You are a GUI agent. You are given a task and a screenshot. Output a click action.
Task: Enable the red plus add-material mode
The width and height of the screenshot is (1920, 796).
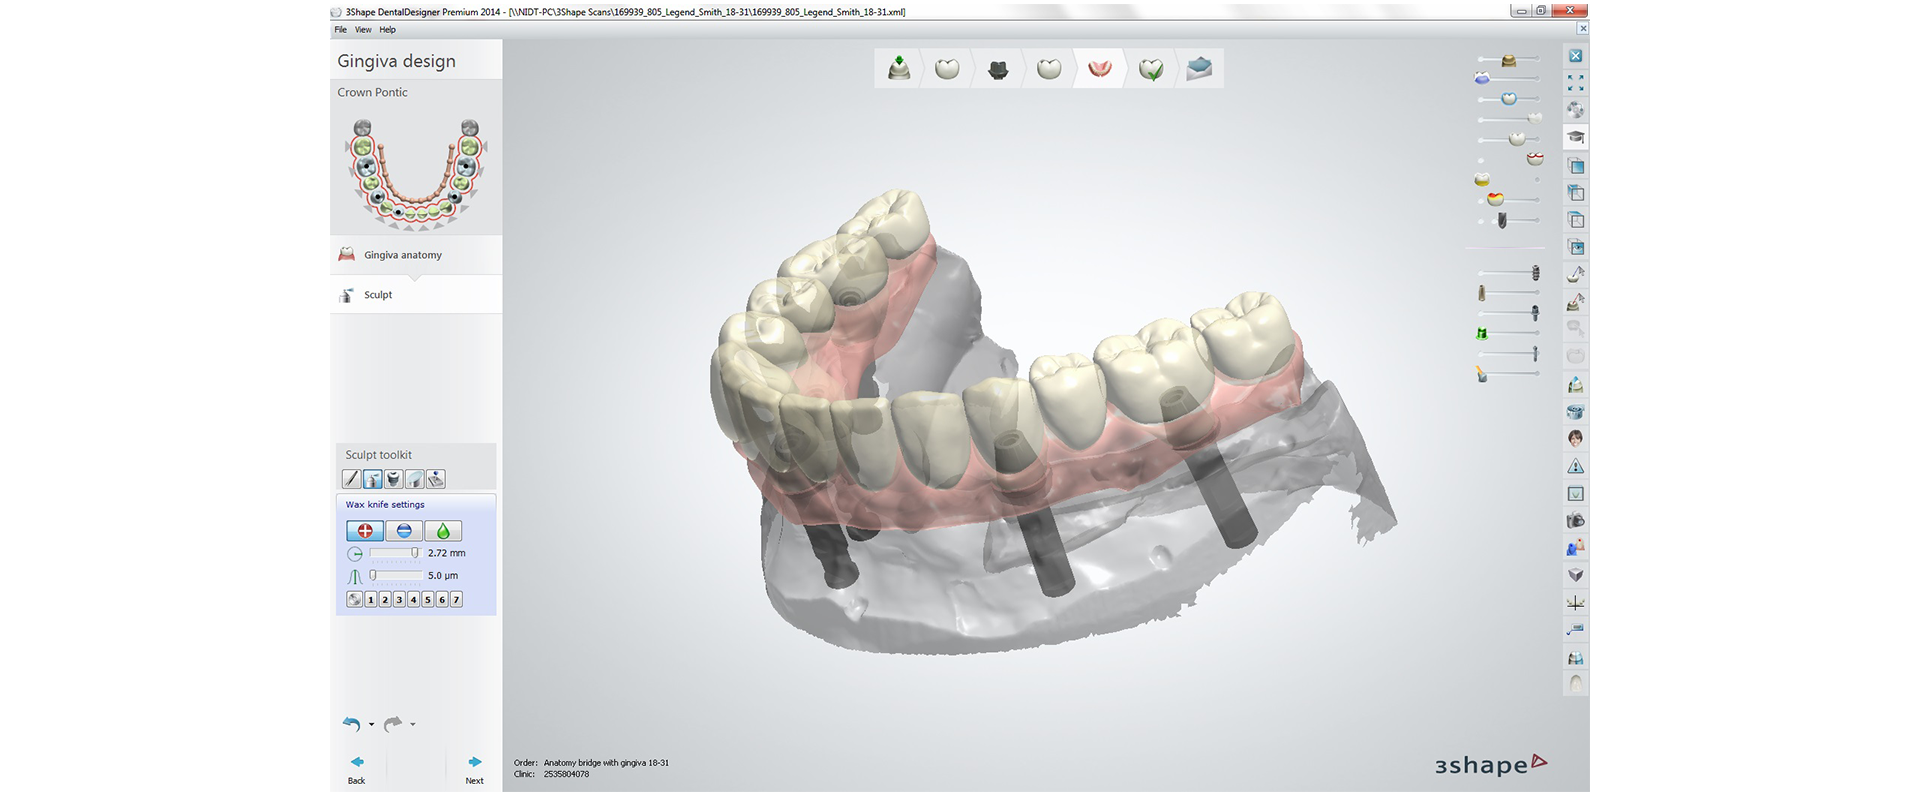tap(365, 531)
